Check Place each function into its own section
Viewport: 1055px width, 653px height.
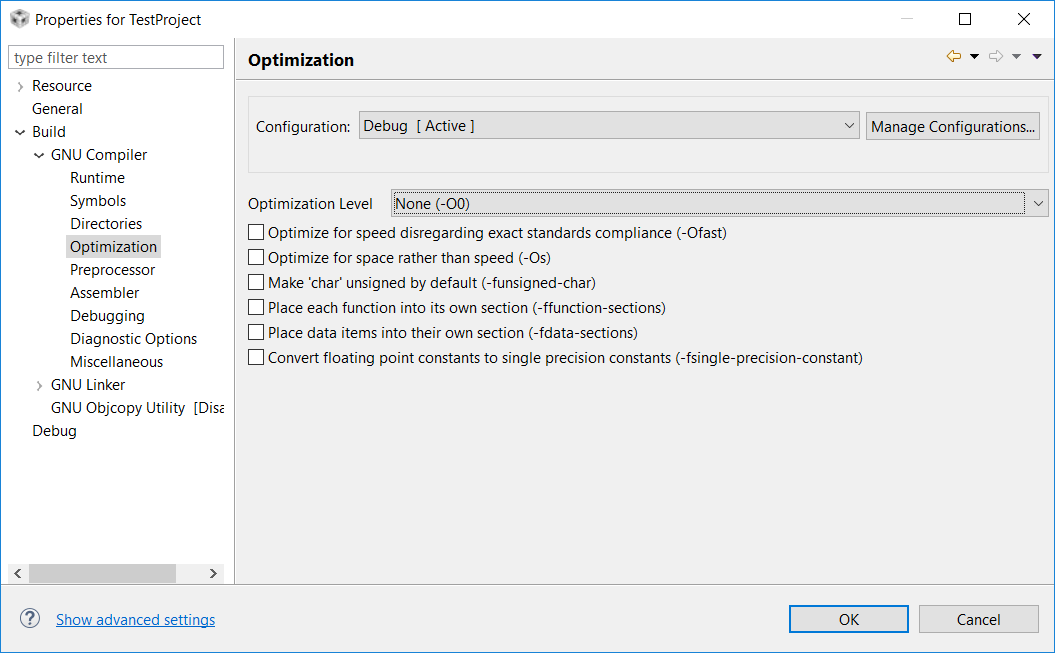pyautogui.click(x=256, y=307)
